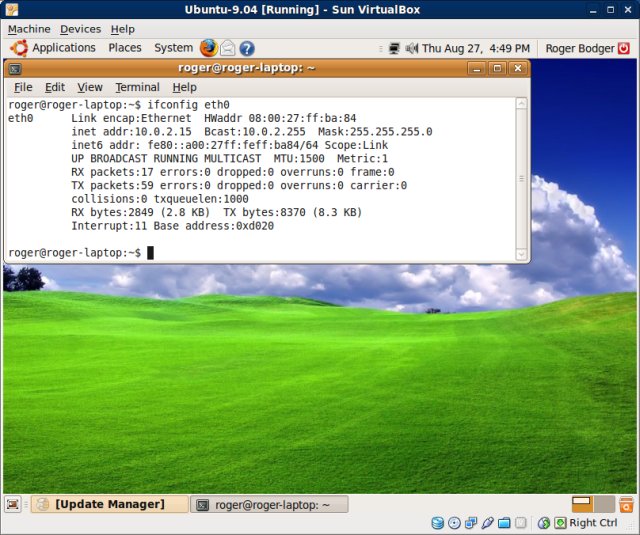Open VirtualBox Machine menu
The width and height of the screenshot is (640, 535).
coord(29,29)
